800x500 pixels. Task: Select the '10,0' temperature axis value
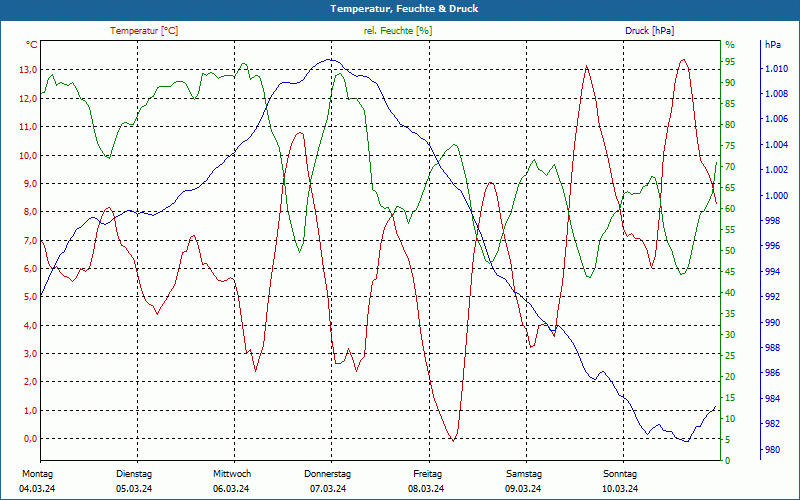(28, 155)
